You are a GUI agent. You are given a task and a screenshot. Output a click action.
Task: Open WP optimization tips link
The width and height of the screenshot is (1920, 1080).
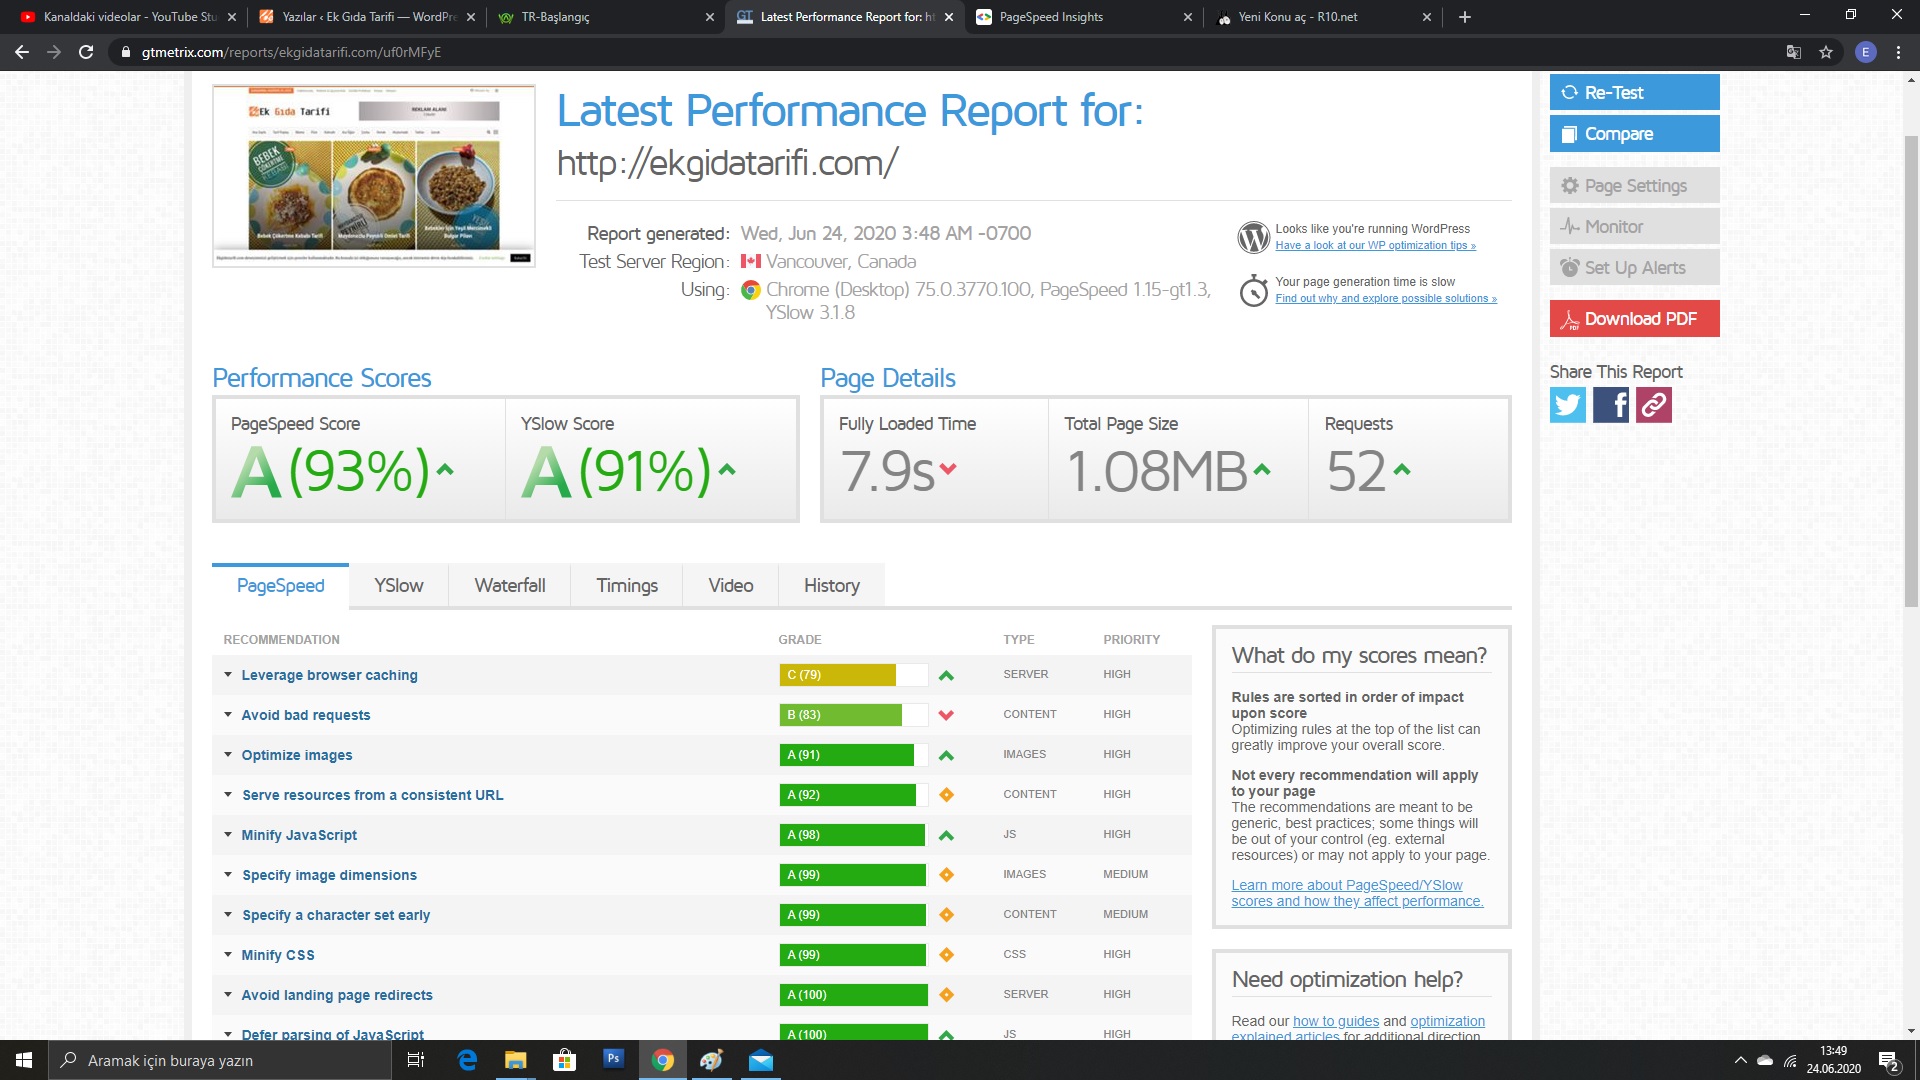1375,246
